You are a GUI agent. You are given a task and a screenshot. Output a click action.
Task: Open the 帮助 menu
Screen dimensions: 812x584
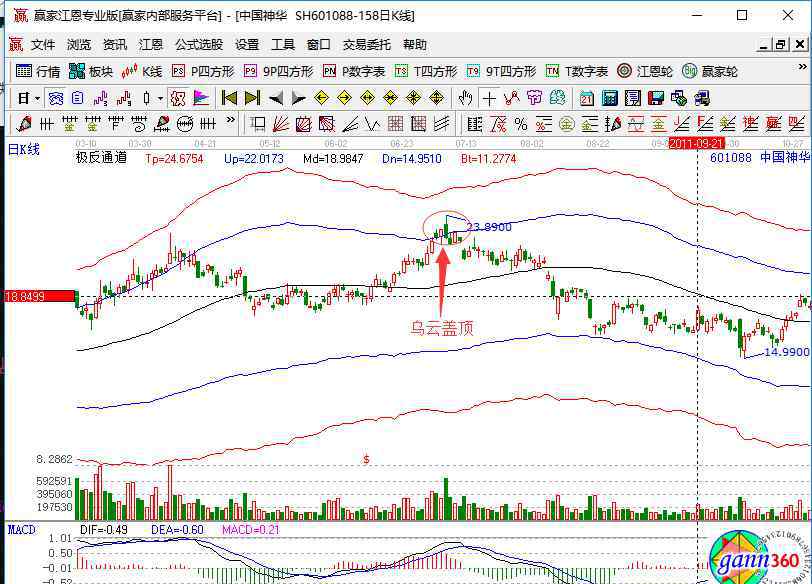(x=415, y=45)
